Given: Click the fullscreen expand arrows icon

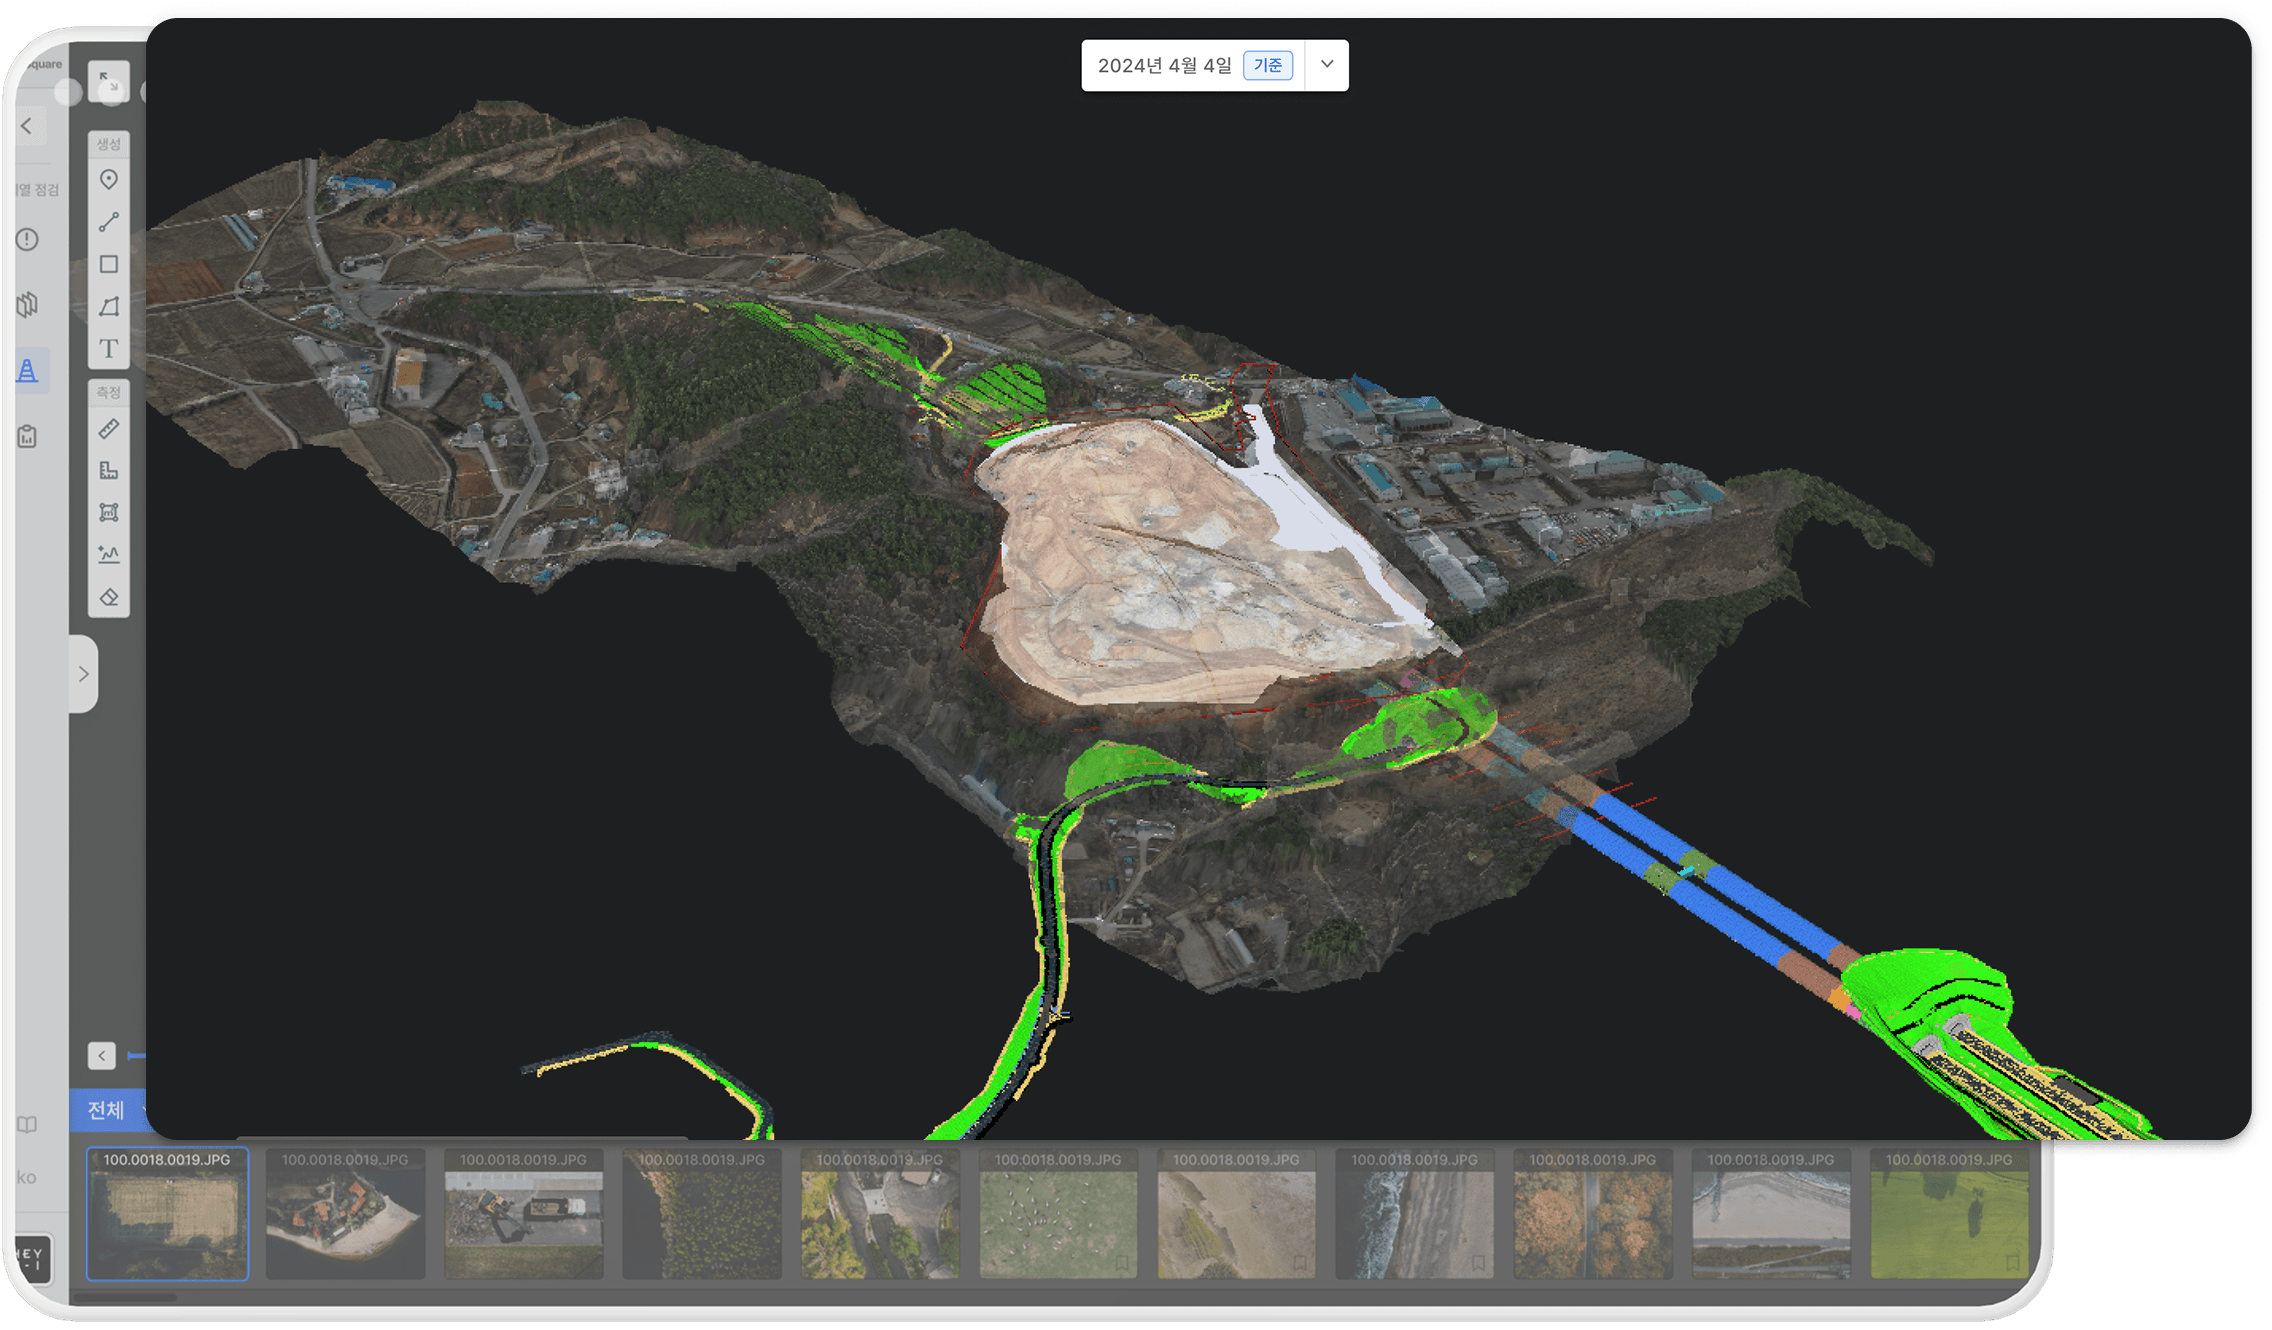Looking at the screenshot, I should (x=109, y=83).
